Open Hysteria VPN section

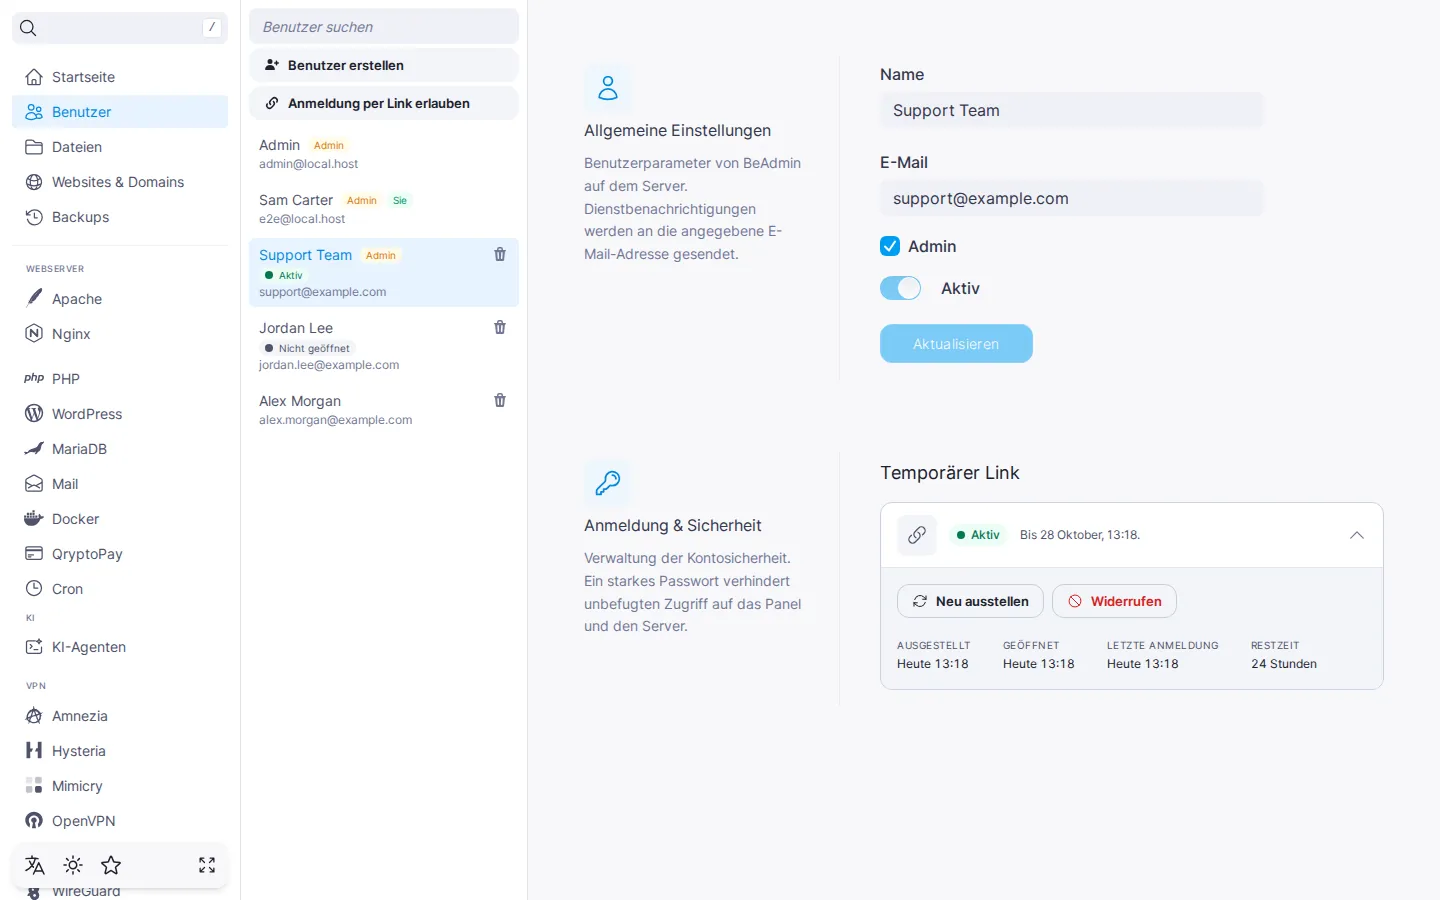(x=120, y=751)
